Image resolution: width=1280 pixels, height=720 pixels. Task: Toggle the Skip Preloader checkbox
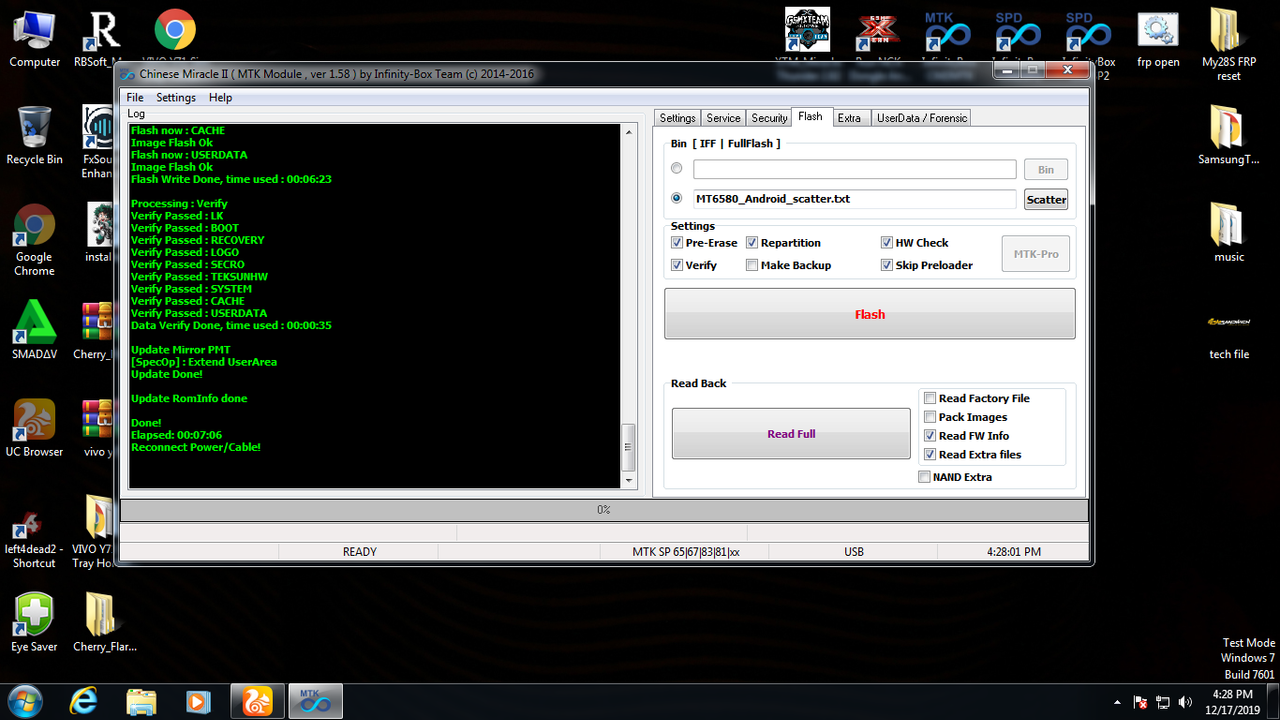click(x=887, y=265)
